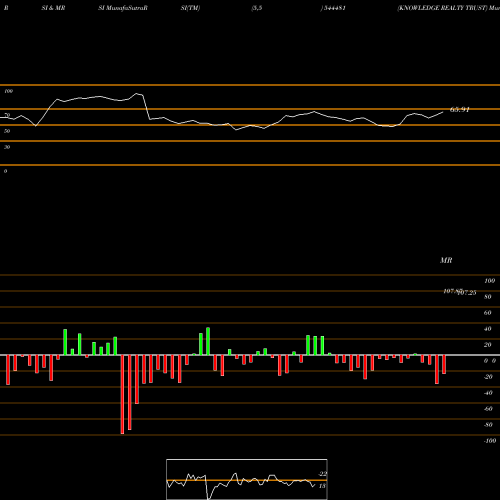500x500 pixels.
Task: Click the '(5,5' parameter label
Action: [x=257, y=8]
